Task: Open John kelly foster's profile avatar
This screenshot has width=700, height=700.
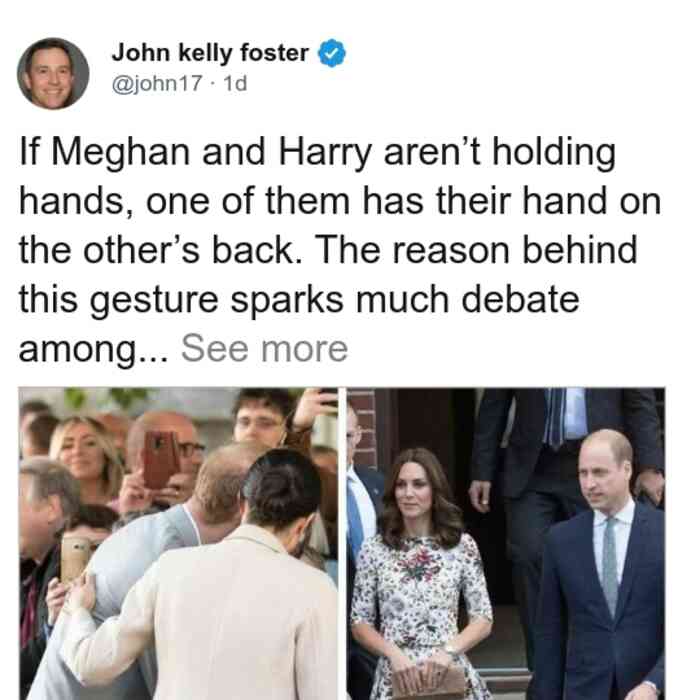Action: 53,74
